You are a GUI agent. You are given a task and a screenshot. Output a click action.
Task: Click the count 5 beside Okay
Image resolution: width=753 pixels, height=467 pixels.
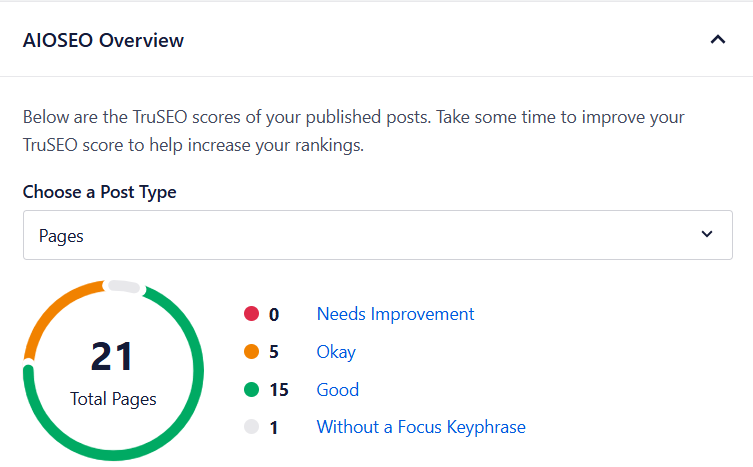[x=274, y=352]
